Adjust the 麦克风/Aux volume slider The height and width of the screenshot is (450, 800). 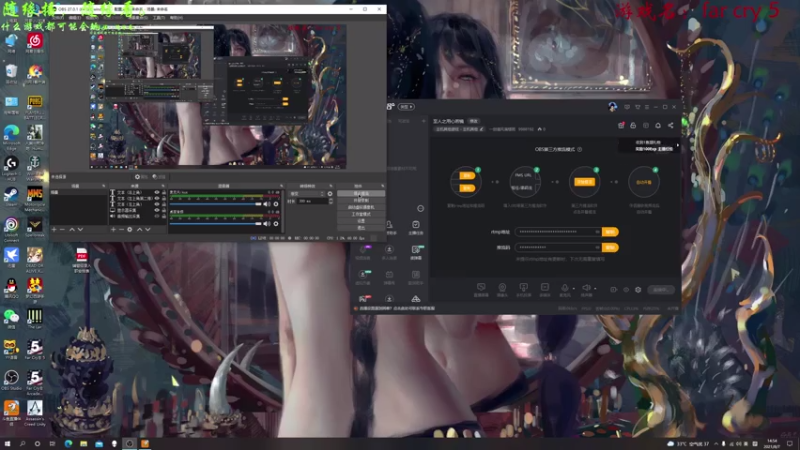216,204
